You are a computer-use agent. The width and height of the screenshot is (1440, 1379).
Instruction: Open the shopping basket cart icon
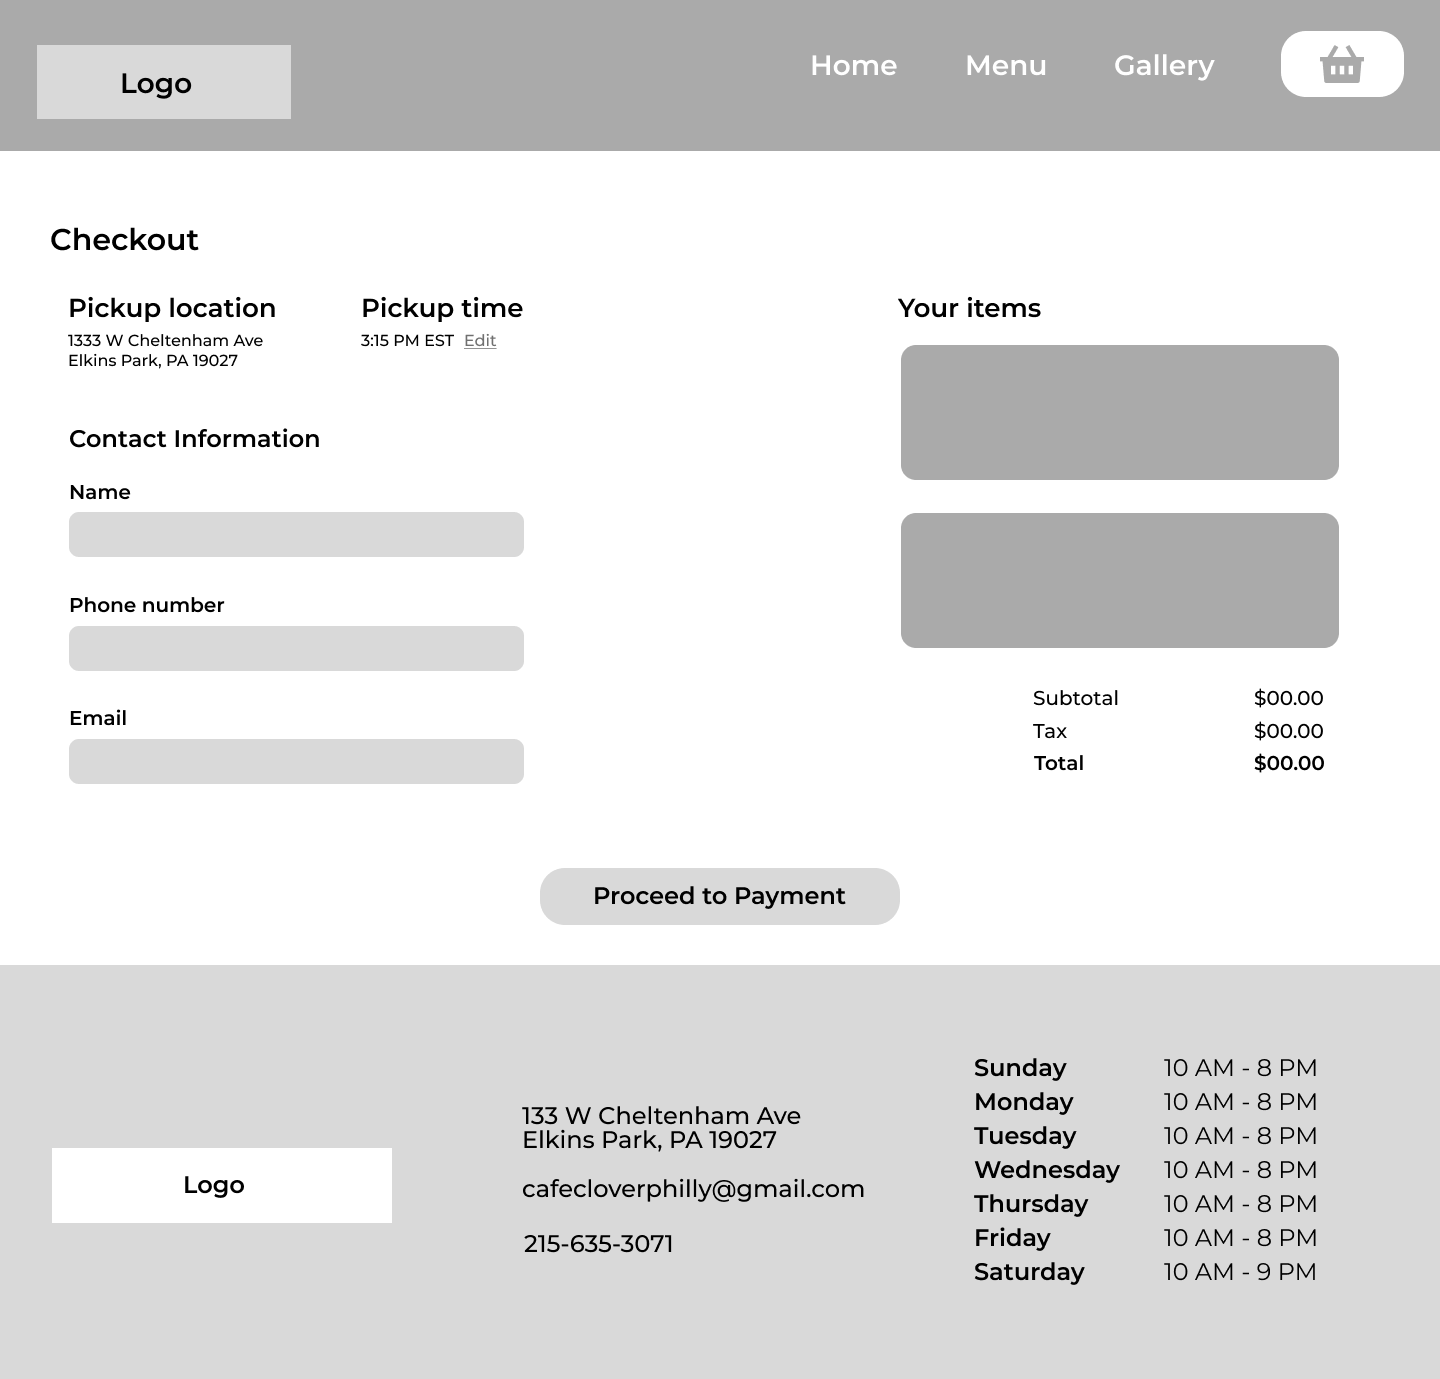[1342, 64]
